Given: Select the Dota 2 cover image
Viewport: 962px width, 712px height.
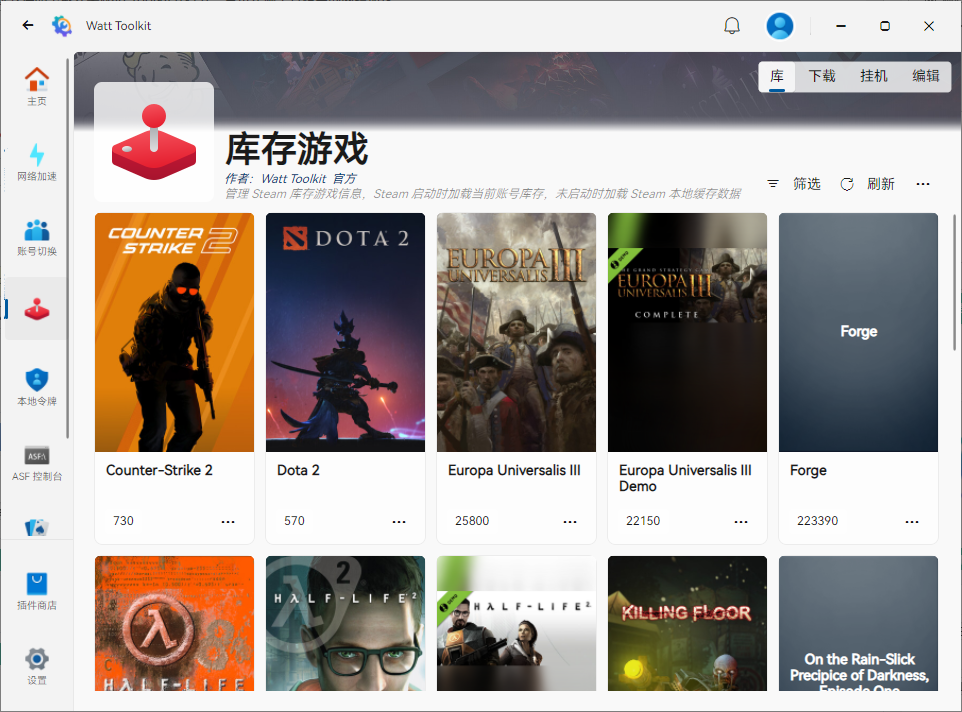Looking at the screenshot, I should (345, 332).
